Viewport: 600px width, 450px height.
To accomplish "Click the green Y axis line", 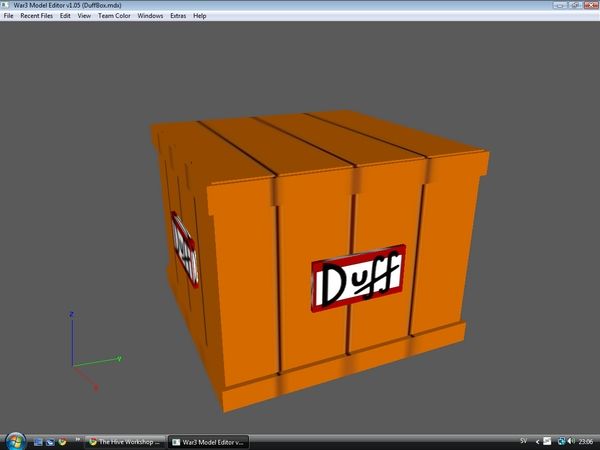I will pyautogui.click(x=96, y=362).
